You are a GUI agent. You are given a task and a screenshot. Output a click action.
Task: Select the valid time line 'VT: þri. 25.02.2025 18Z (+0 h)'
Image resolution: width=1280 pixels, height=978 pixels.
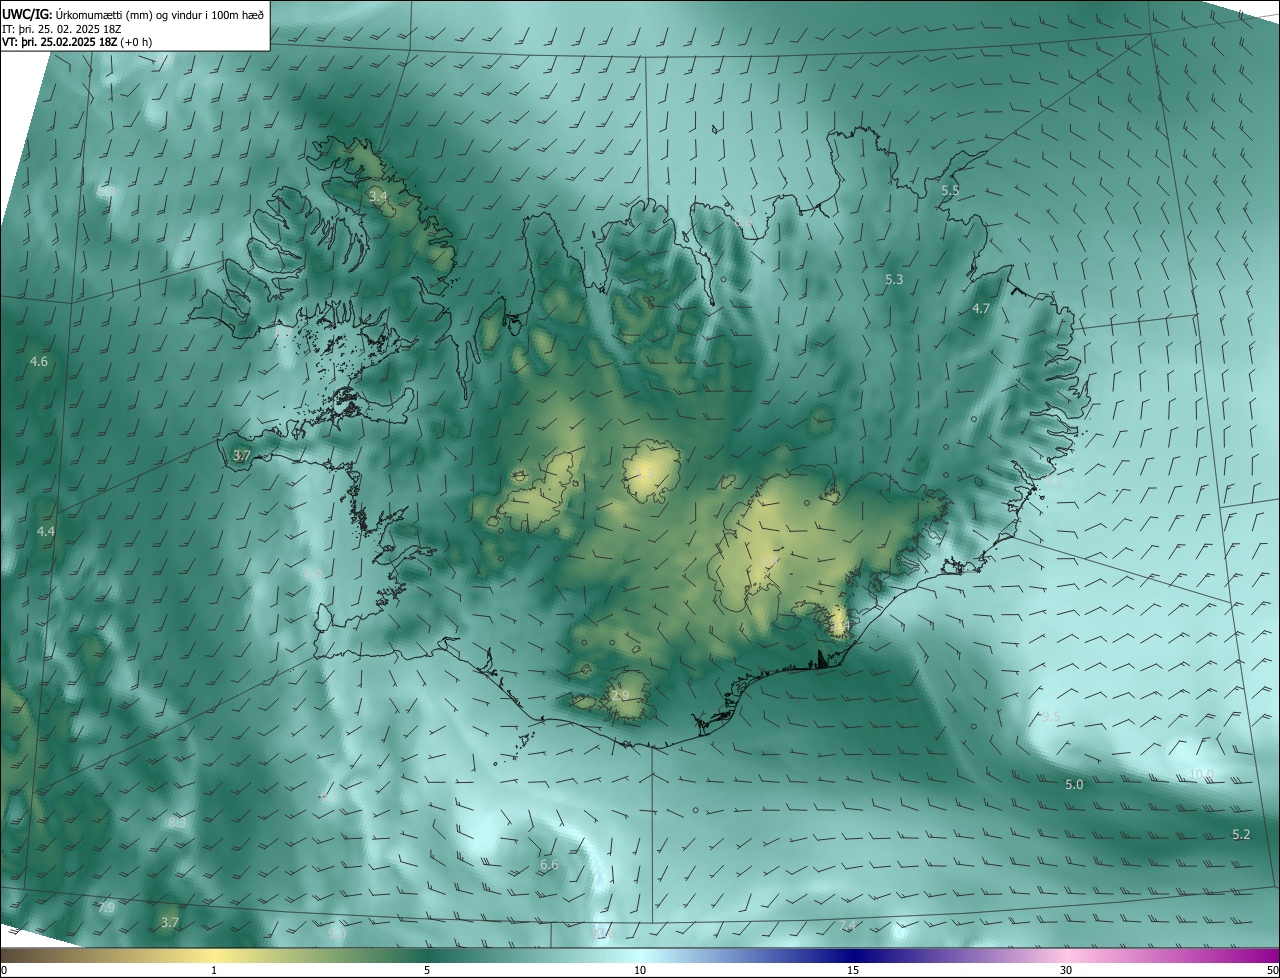tap(77, 42)
